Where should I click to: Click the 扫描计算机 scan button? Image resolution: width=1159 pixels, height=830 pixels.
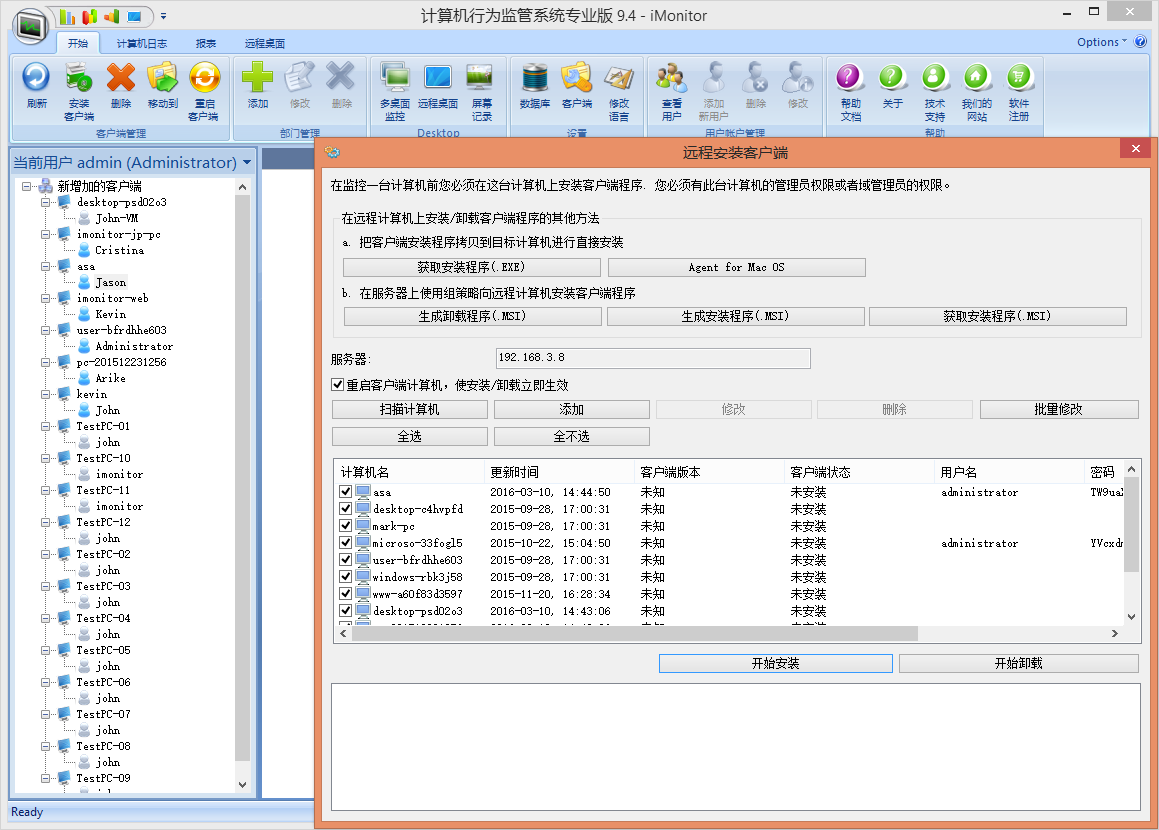point(409,409)
